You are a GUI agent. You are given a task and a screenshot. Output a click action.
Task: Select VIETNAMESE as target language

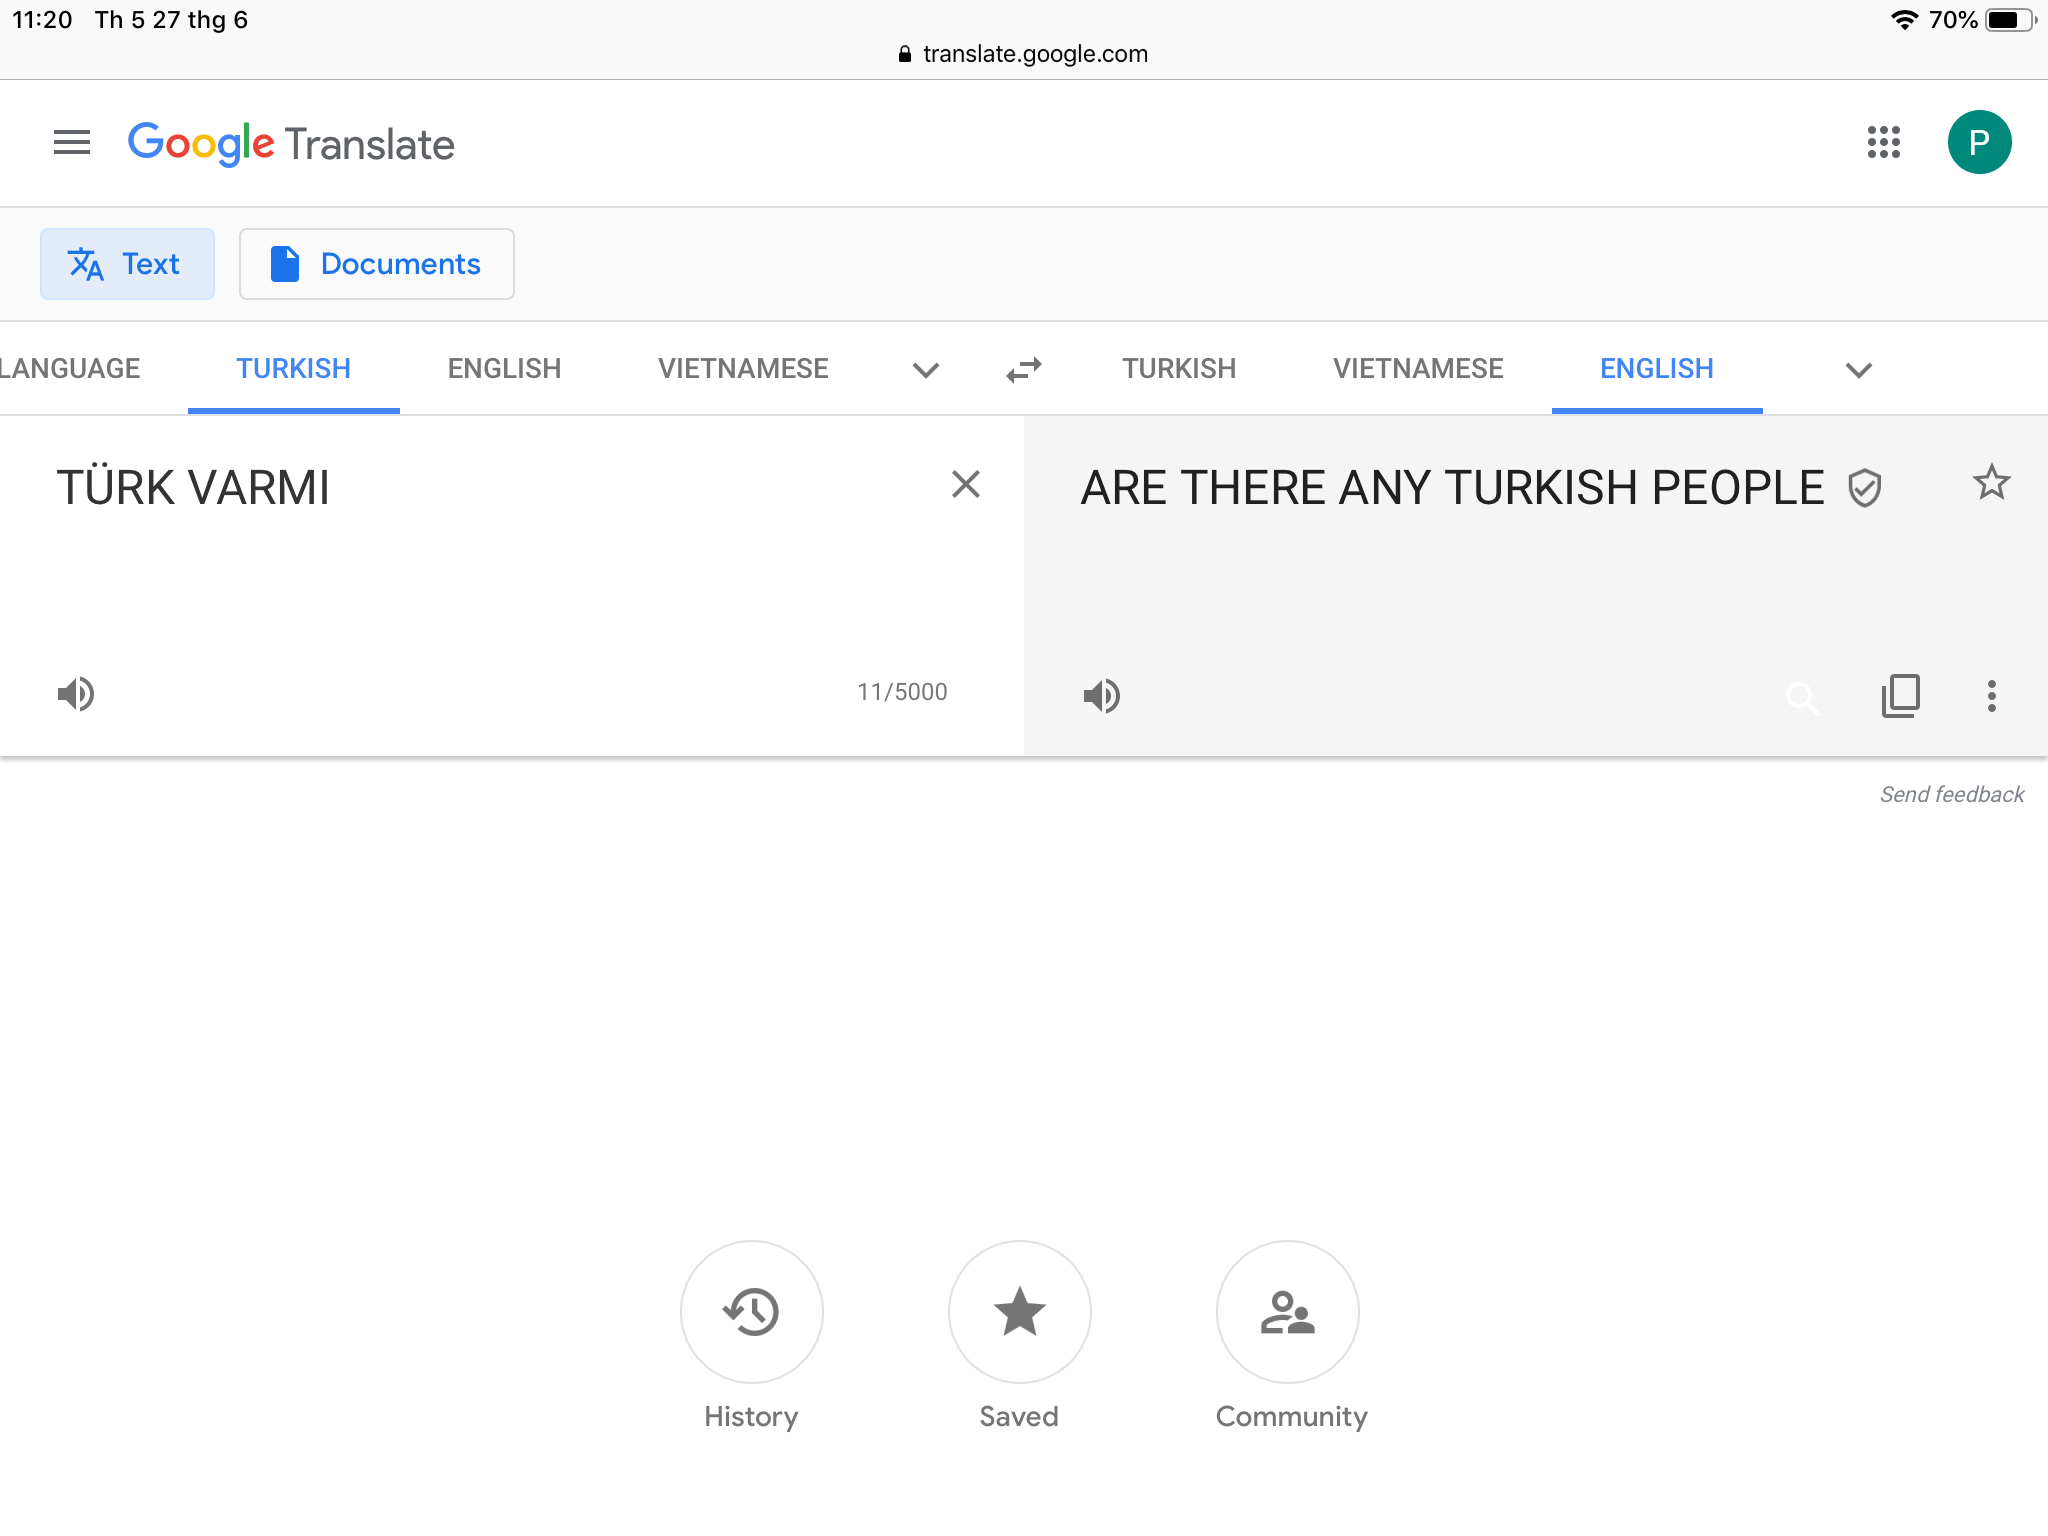[1417, 369]
